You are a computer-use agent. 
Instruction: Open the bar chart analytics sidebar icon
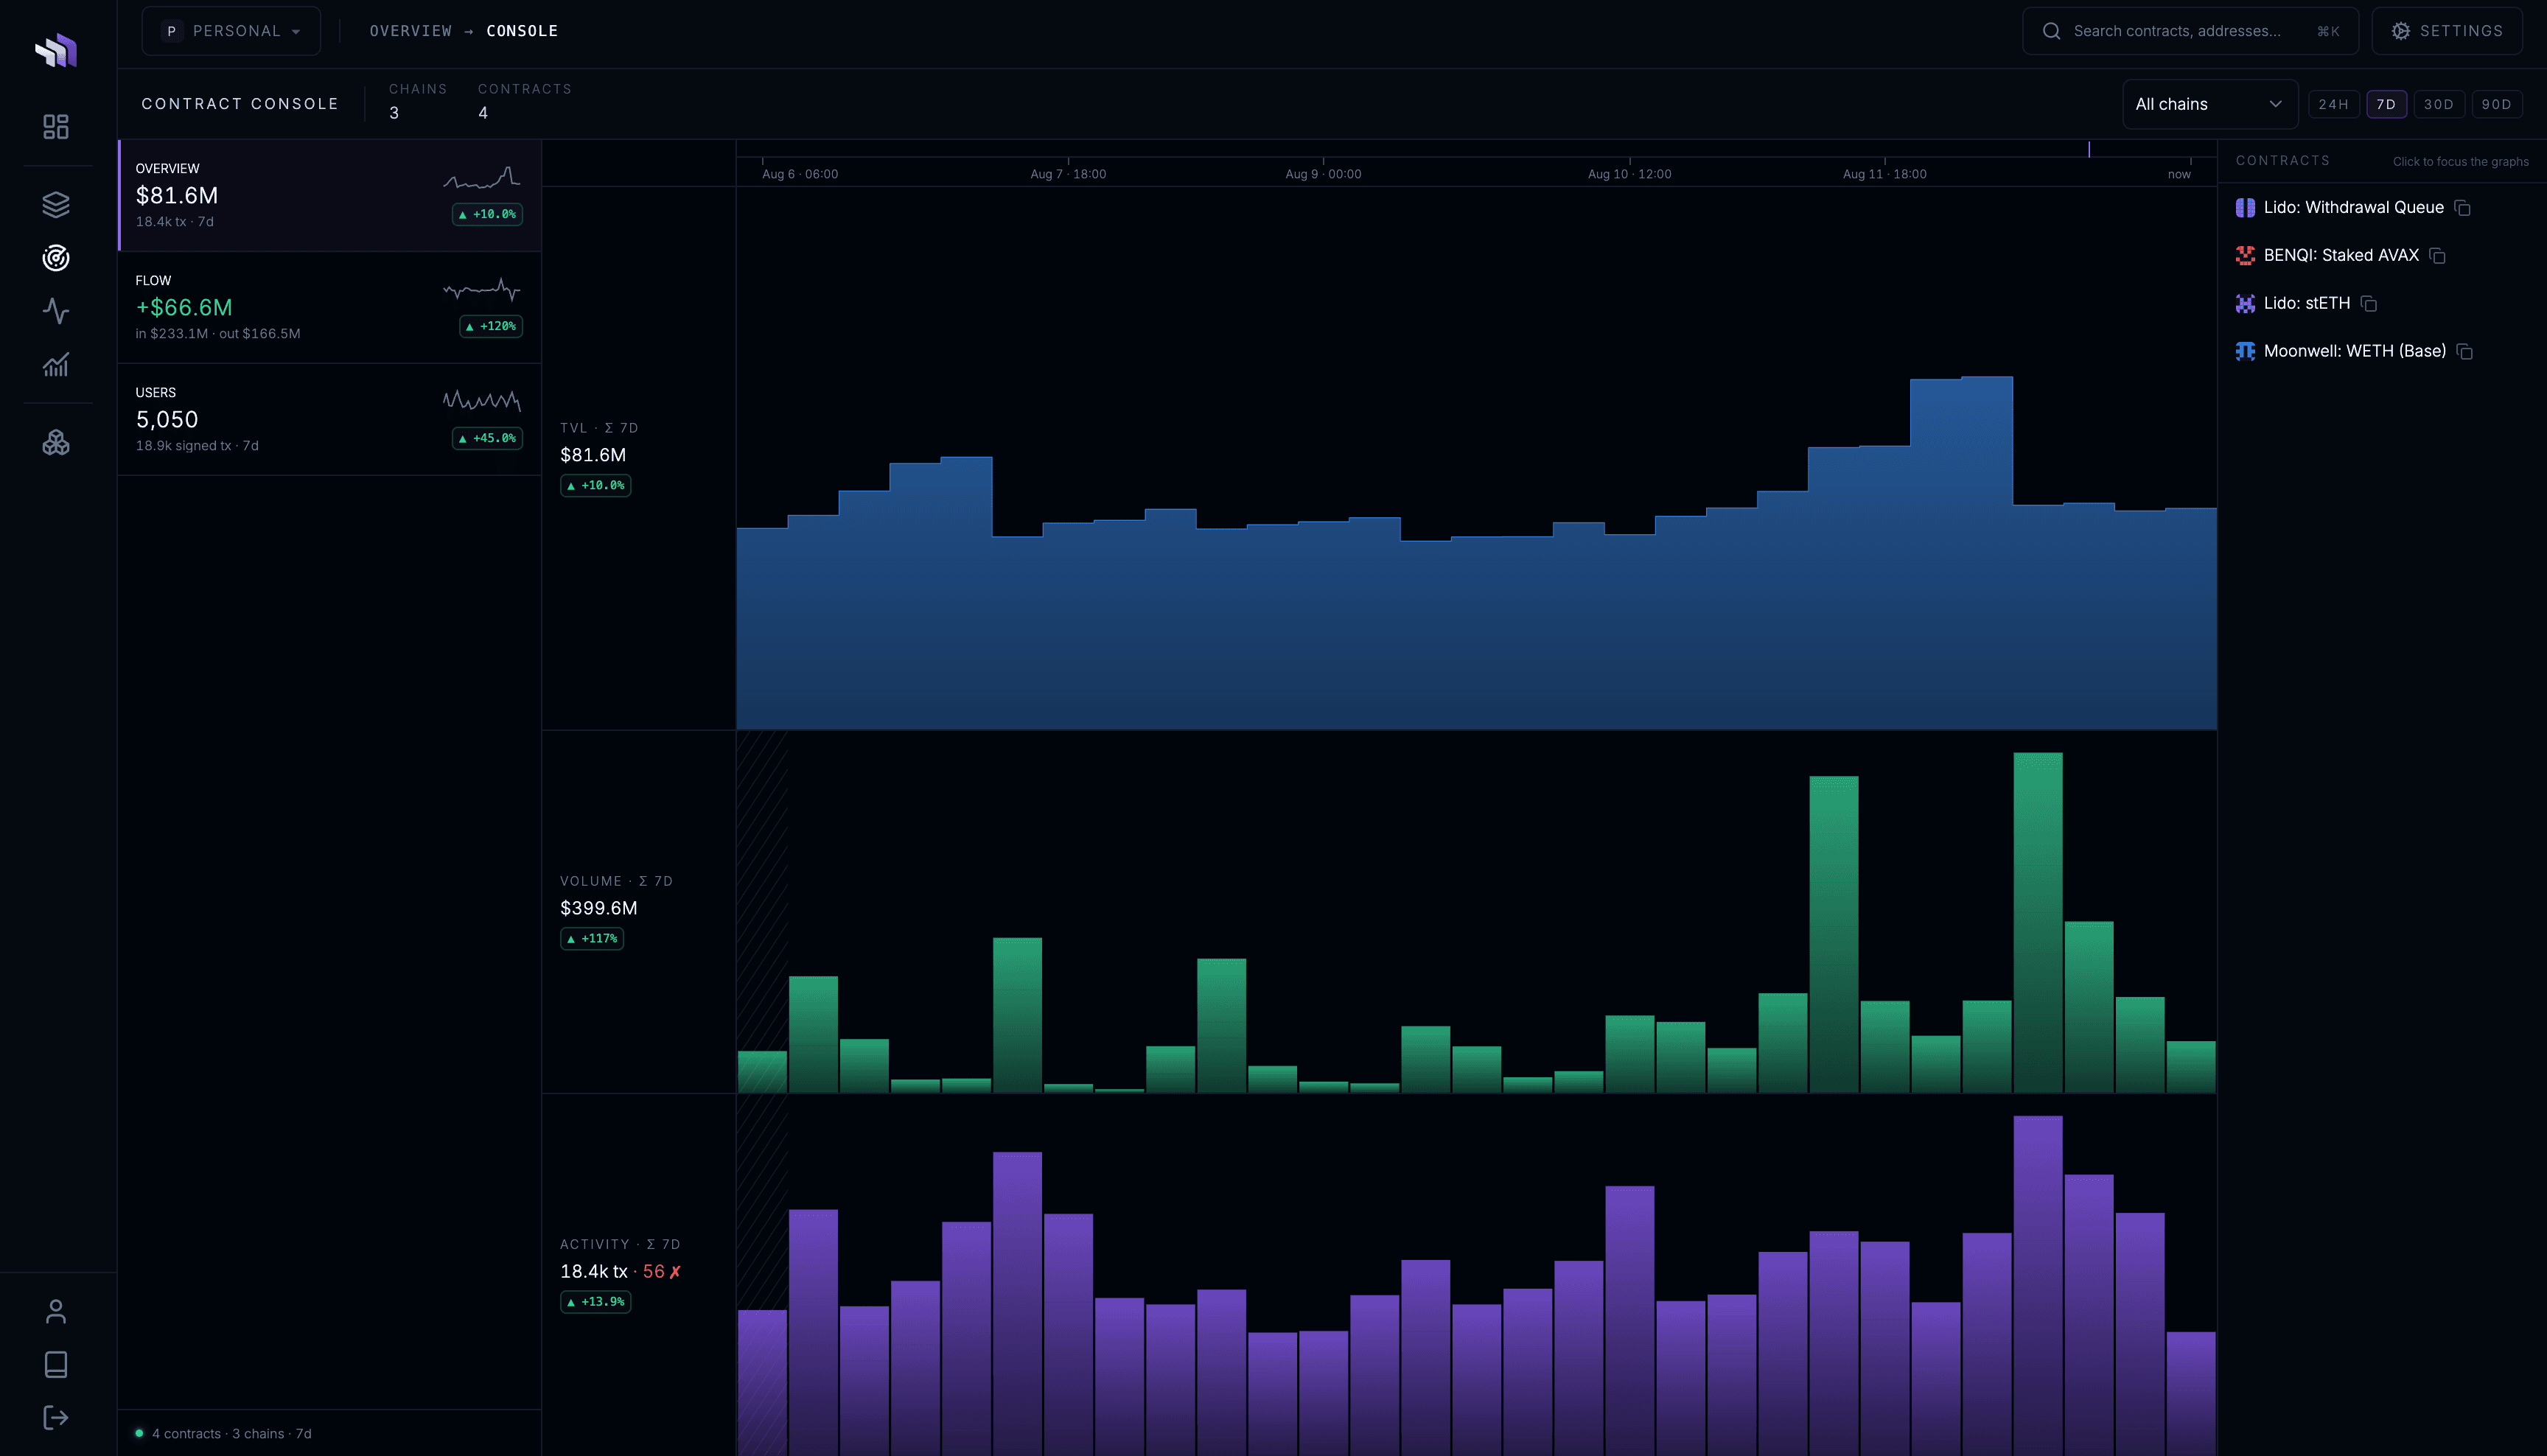pos(56,364)
